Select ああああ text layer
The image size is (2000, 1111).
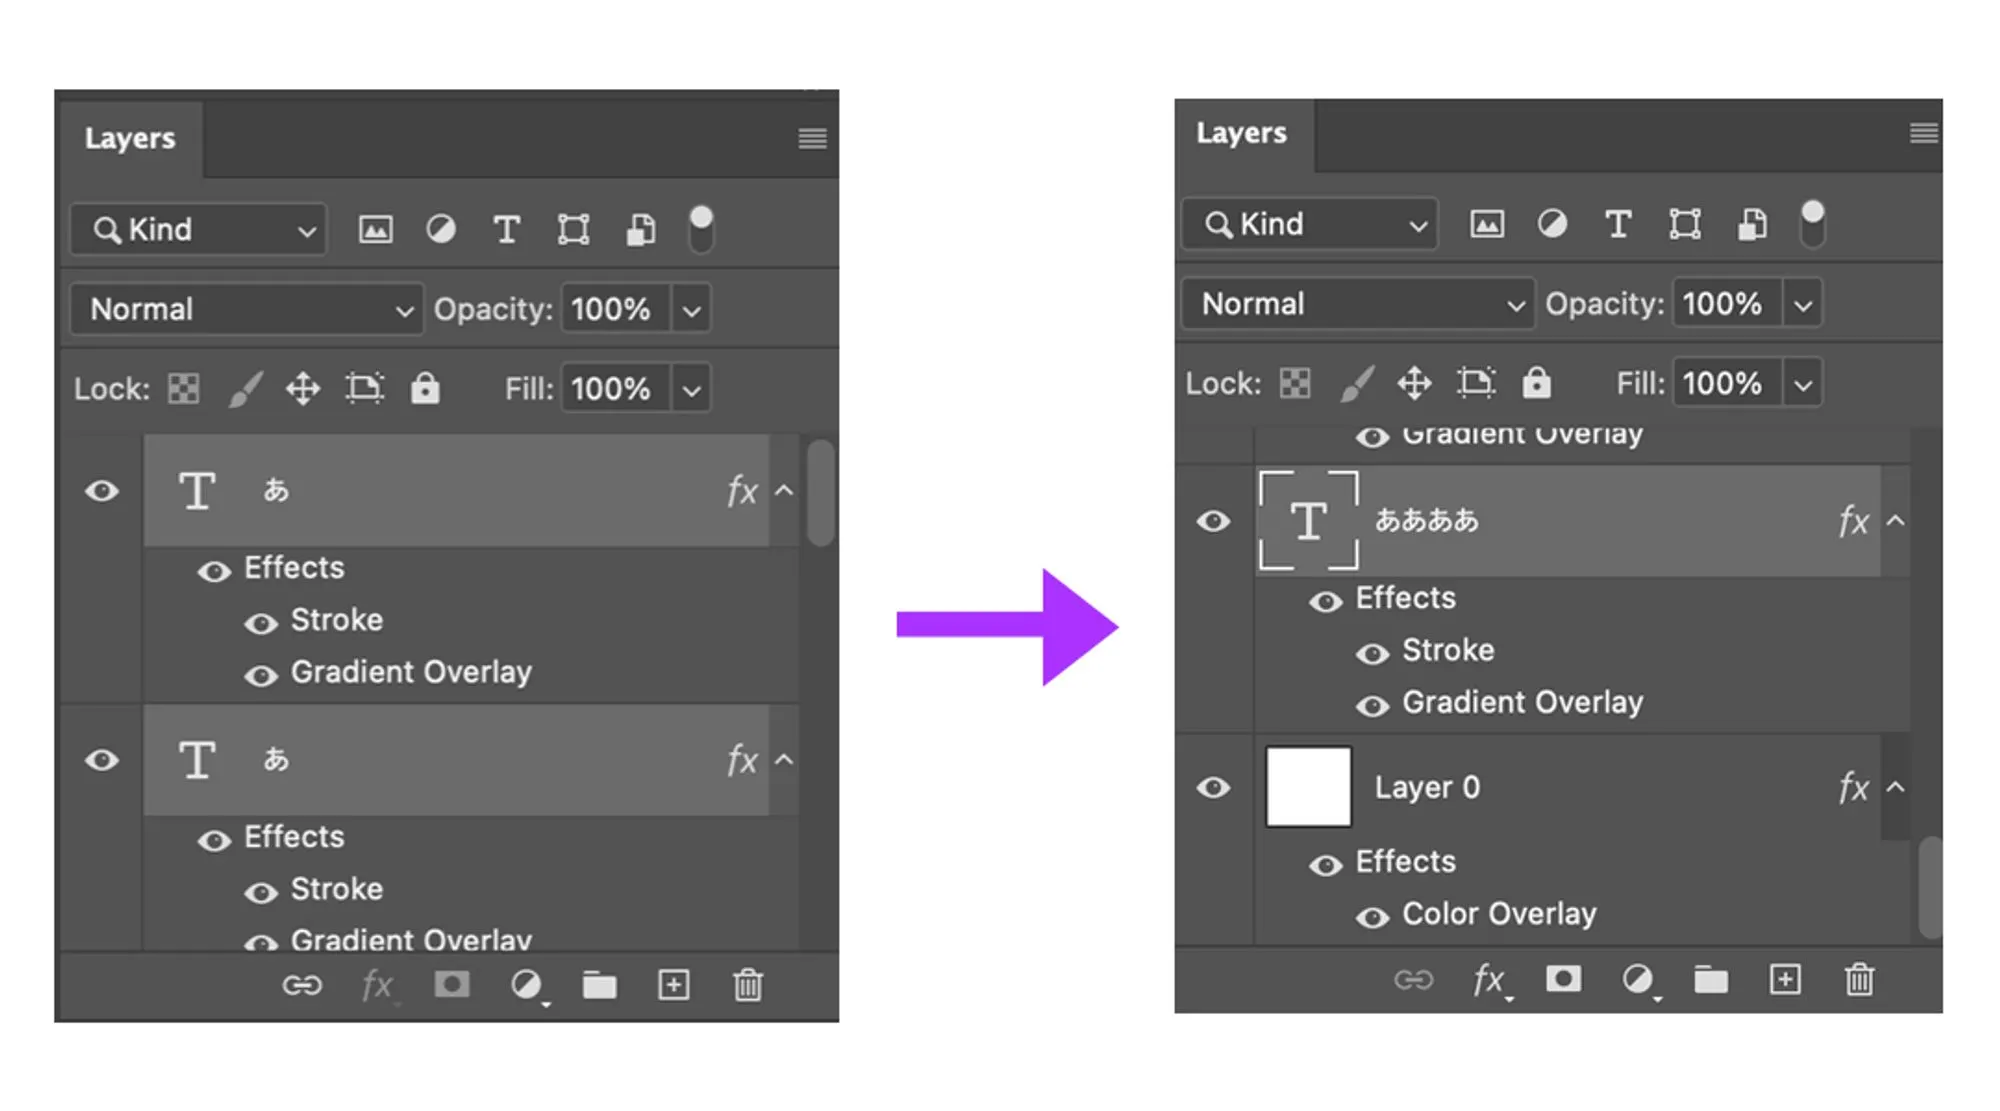(1567, 520)
